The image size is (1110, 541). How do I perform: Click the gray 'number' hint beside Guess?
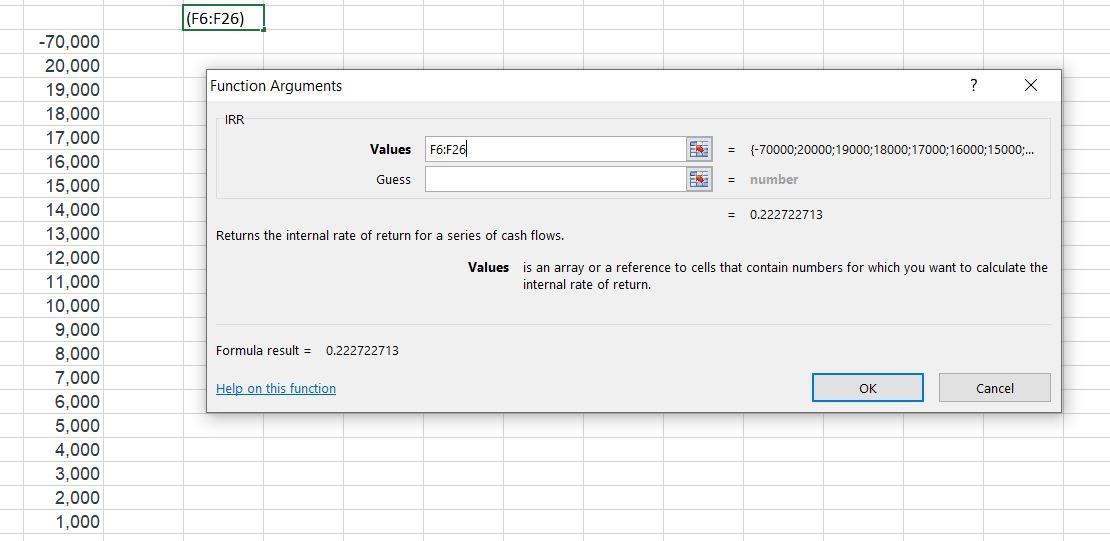click(x=774, y=180)
